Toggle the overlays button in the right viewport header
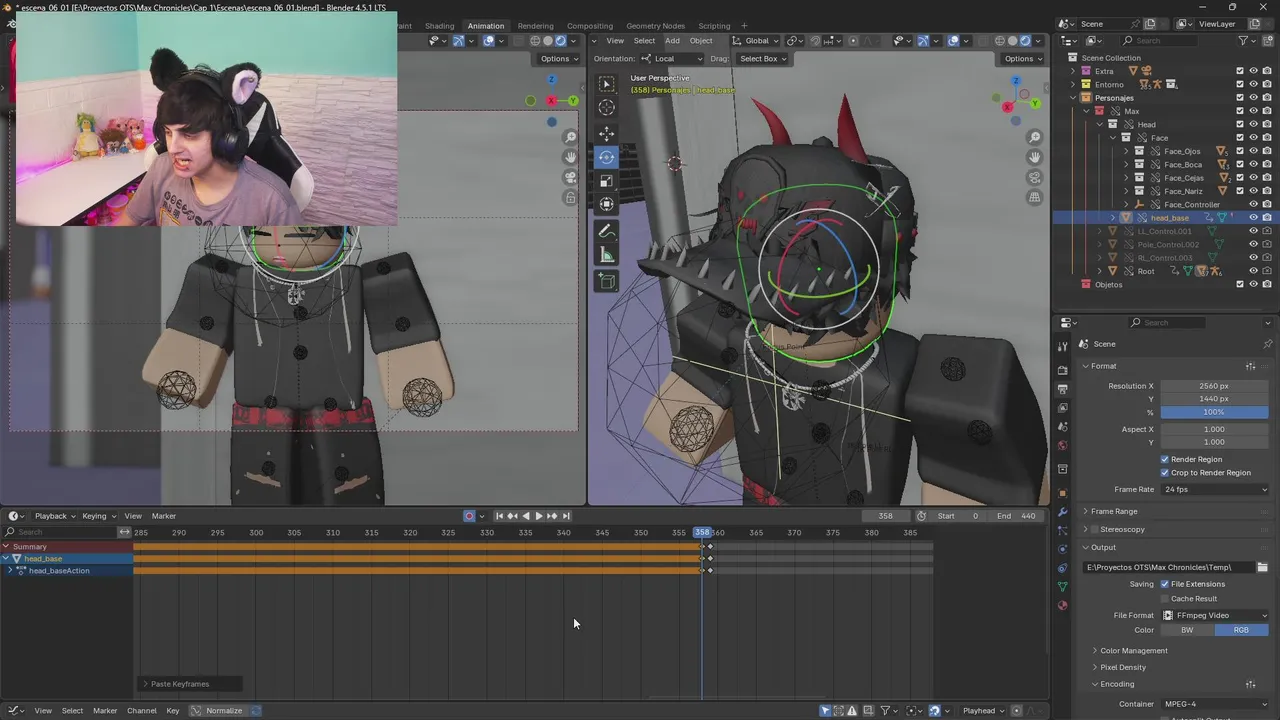This screenshot has width=1280, height=720. point(953,41)
